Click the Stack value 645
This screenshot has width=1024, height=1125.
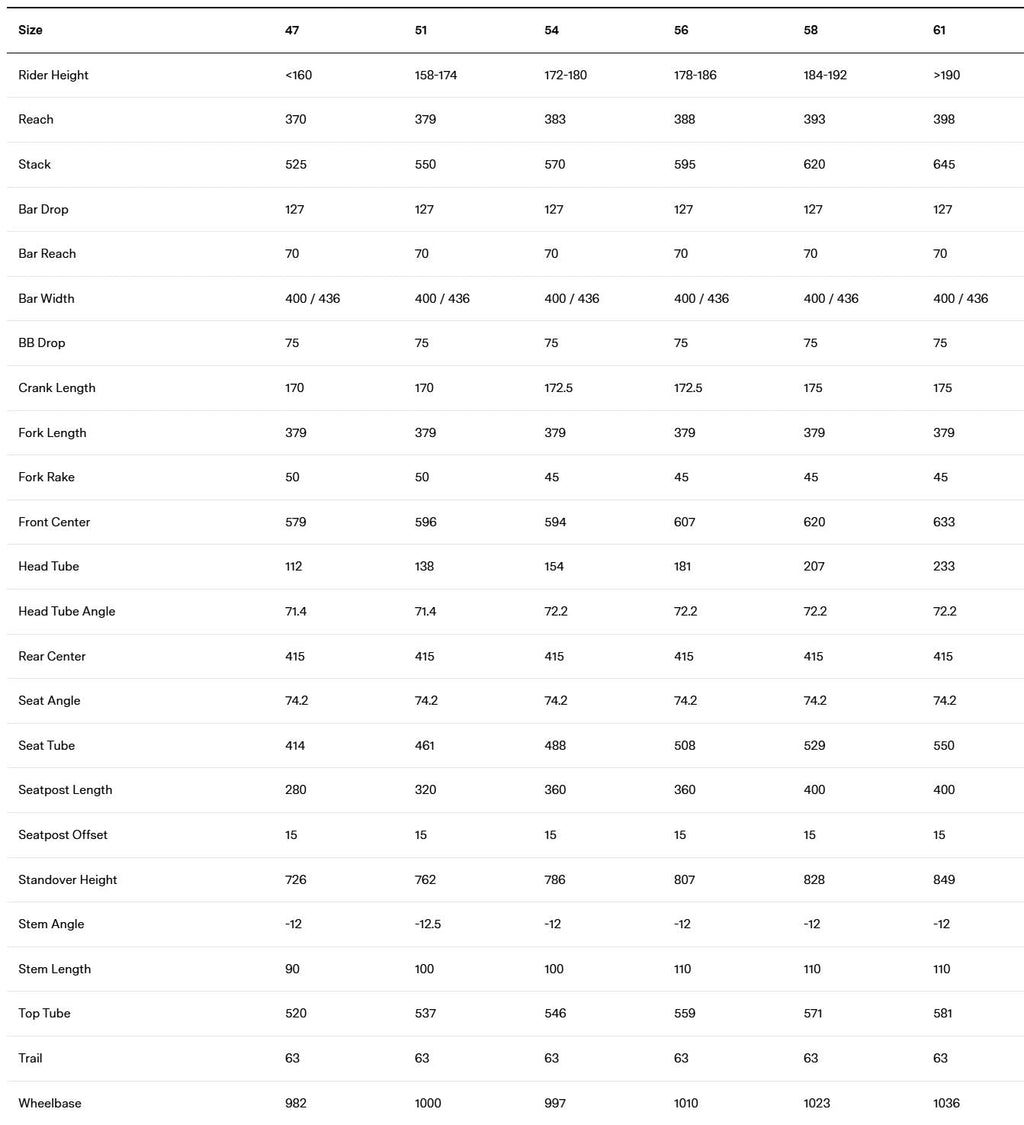click(944, 164)
